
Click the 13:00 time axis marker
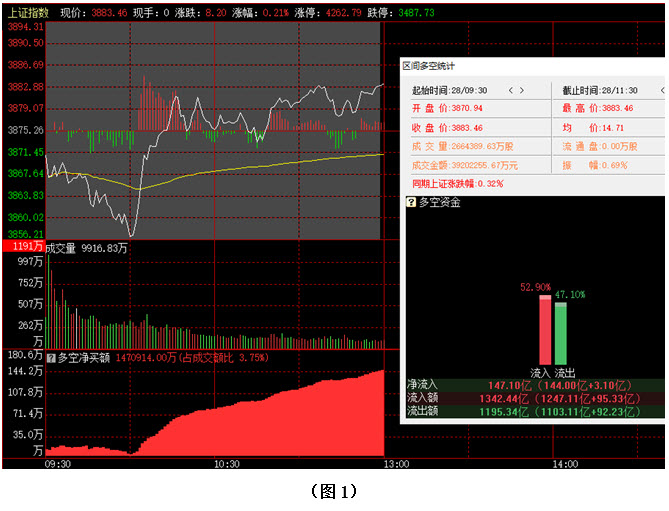point(396,465)
